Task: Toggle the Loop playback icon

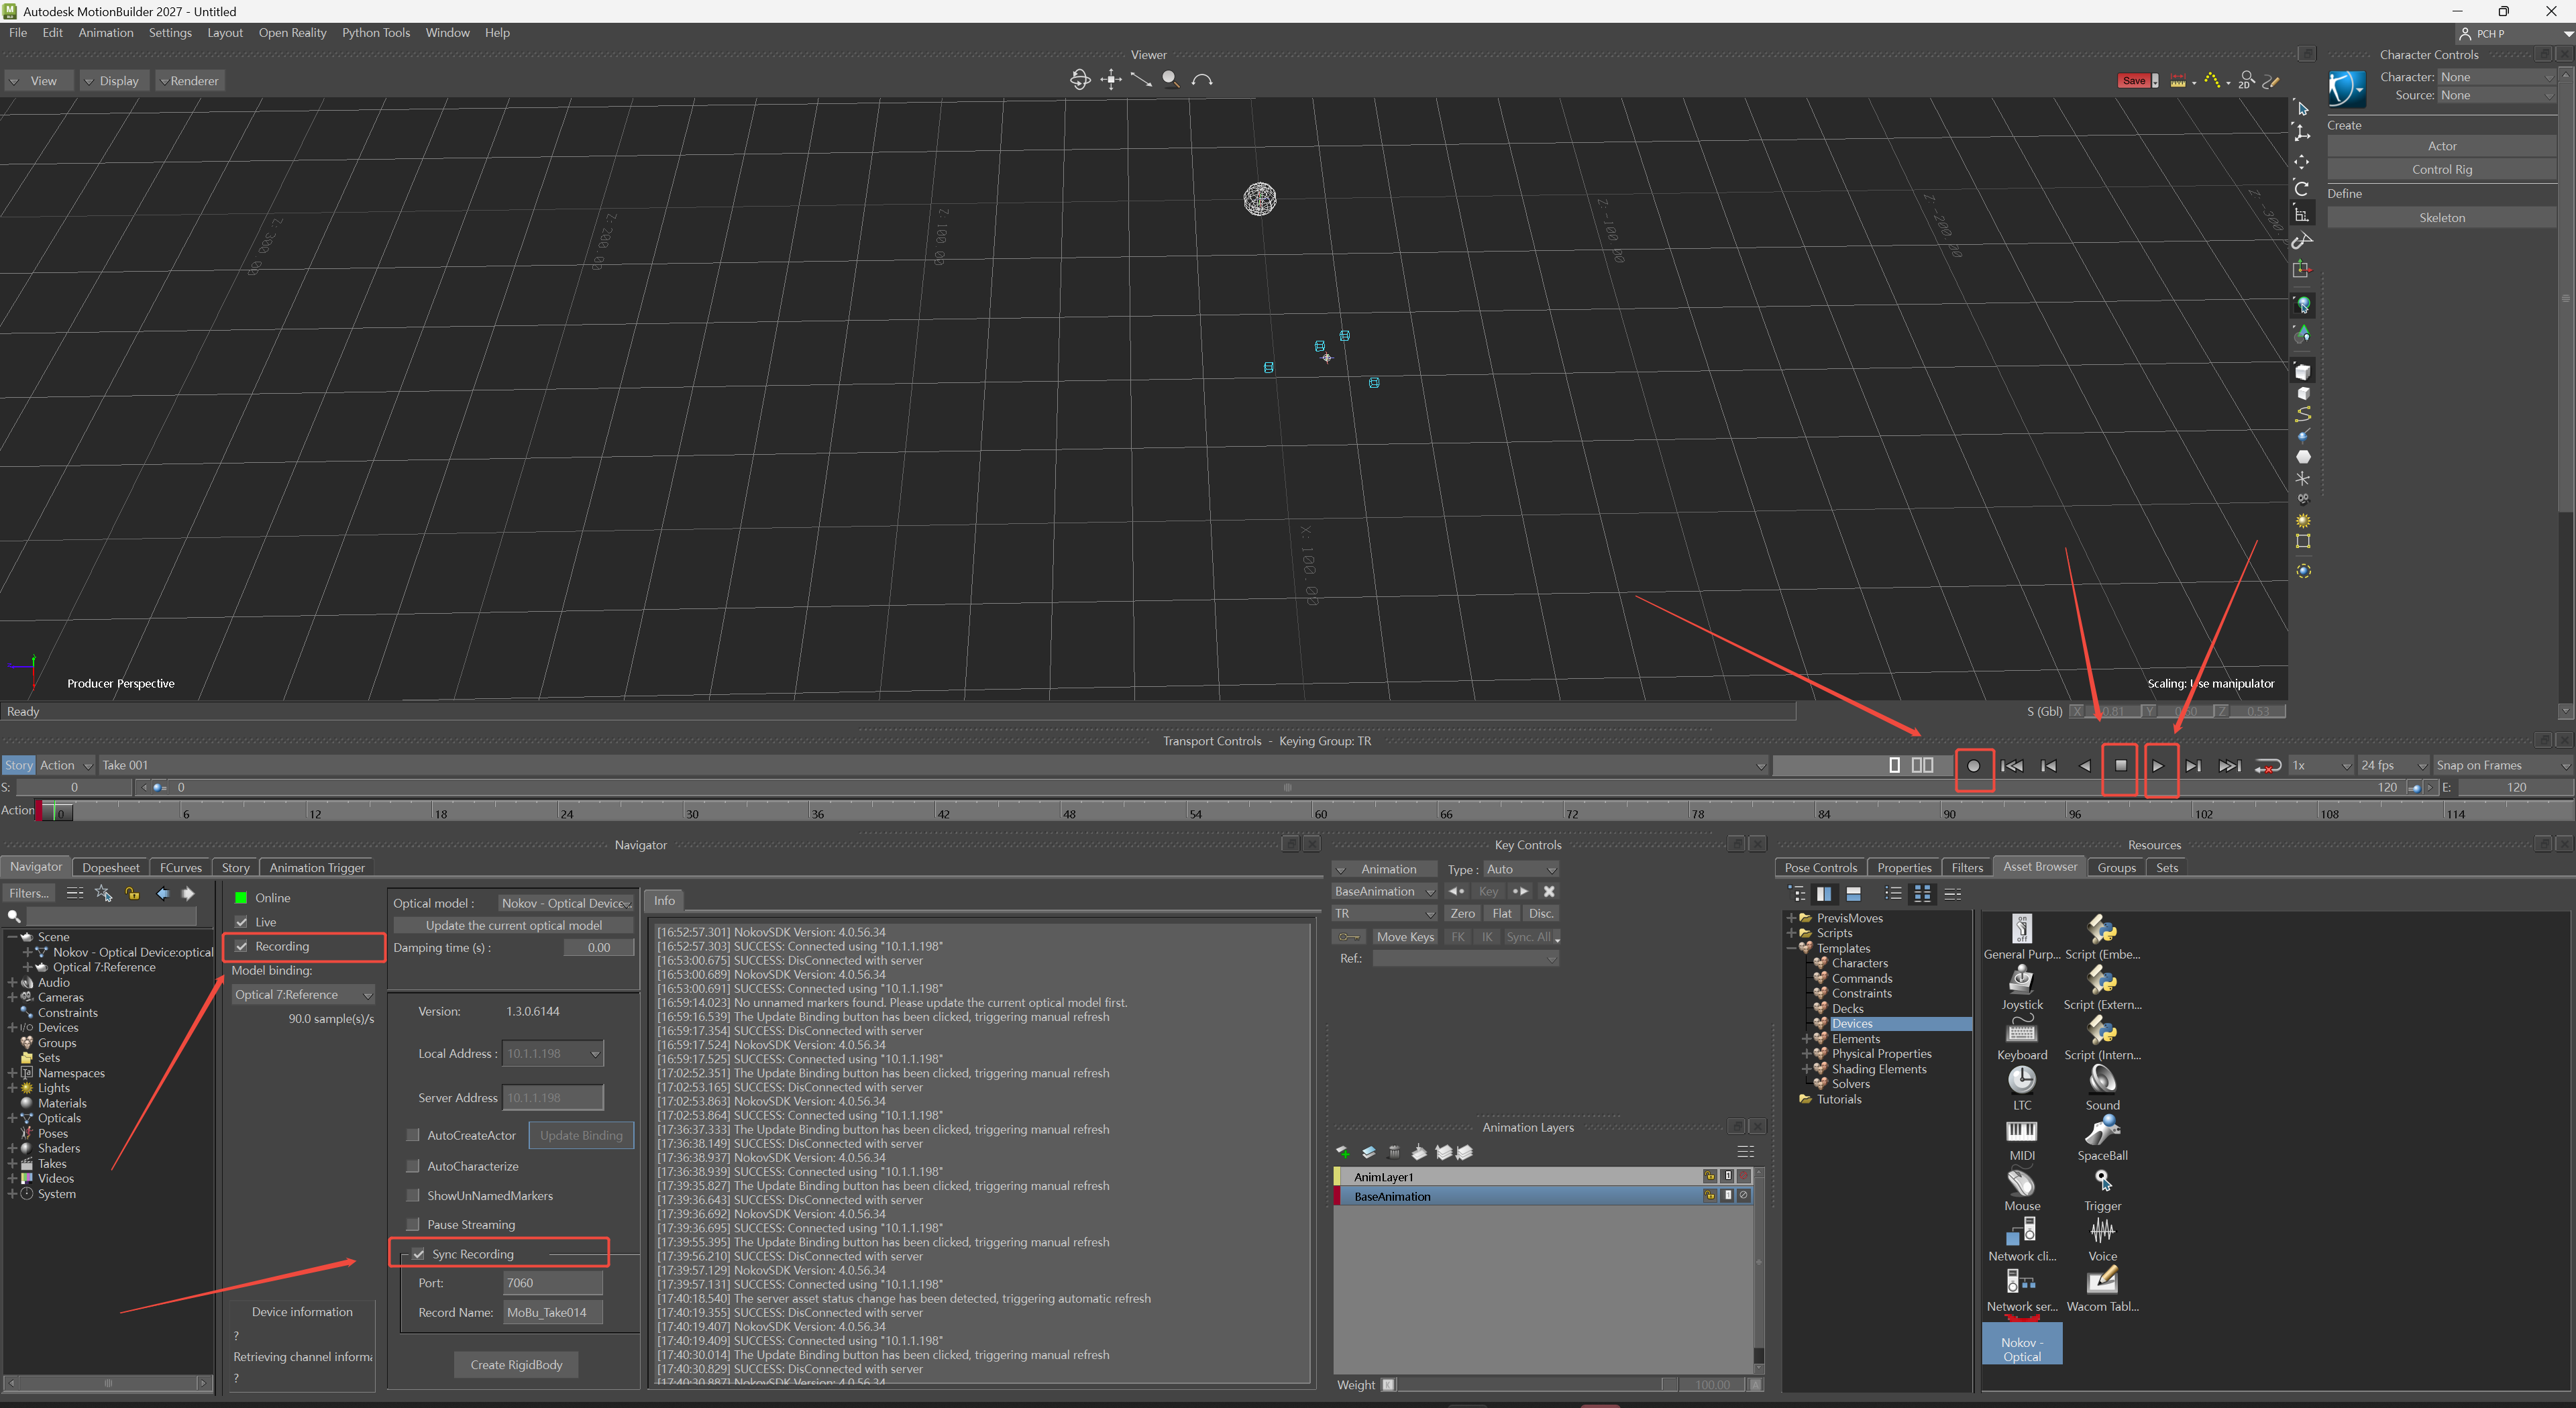Action: tap(2267, 766)
